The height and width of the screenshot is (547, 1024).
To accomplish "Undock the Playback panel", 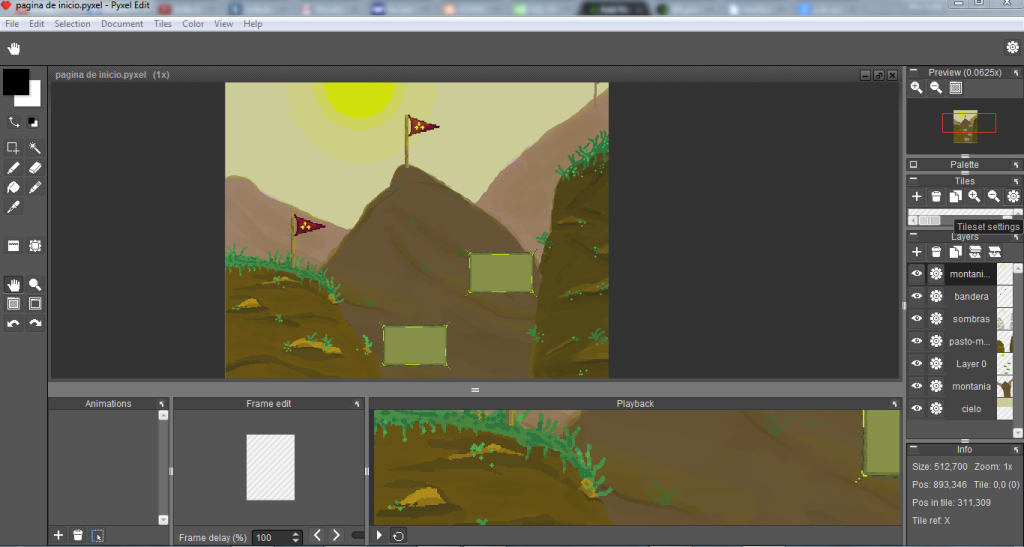I will (895, 404).
